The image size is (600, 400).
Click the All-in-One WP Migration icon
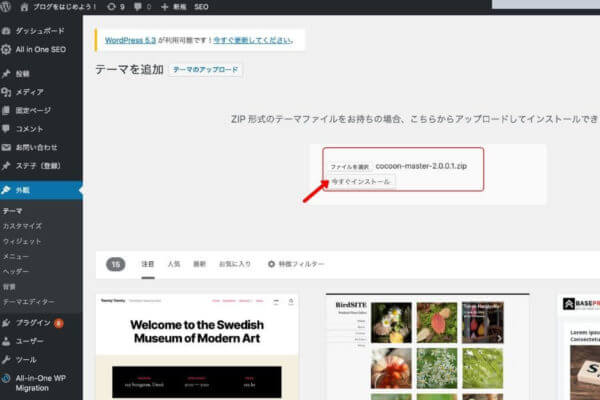coord(6,379)
